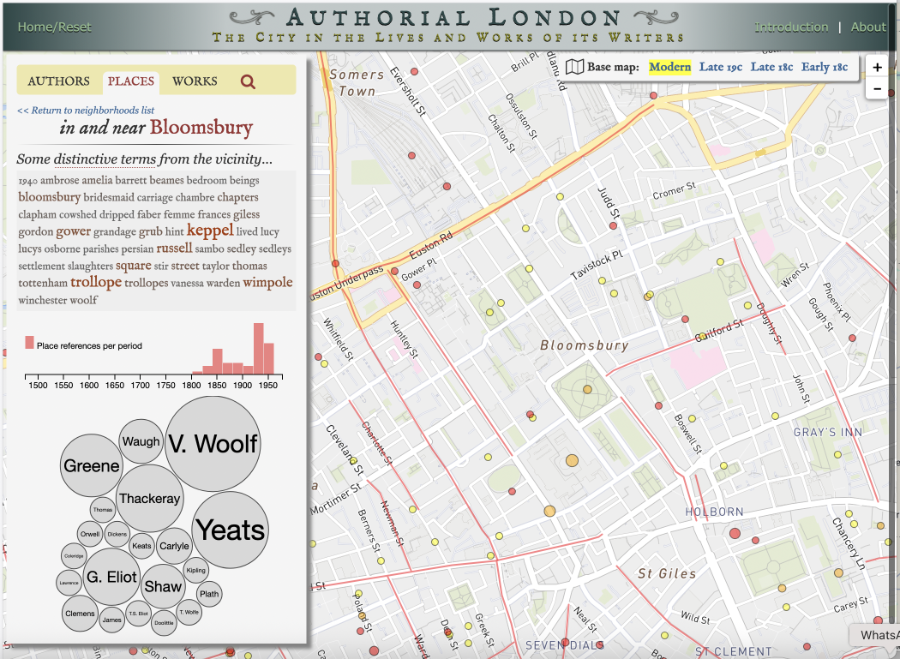Select the Yeats author bubble
Viewport: 900px width, 659px height.
(x=230, y=530)
